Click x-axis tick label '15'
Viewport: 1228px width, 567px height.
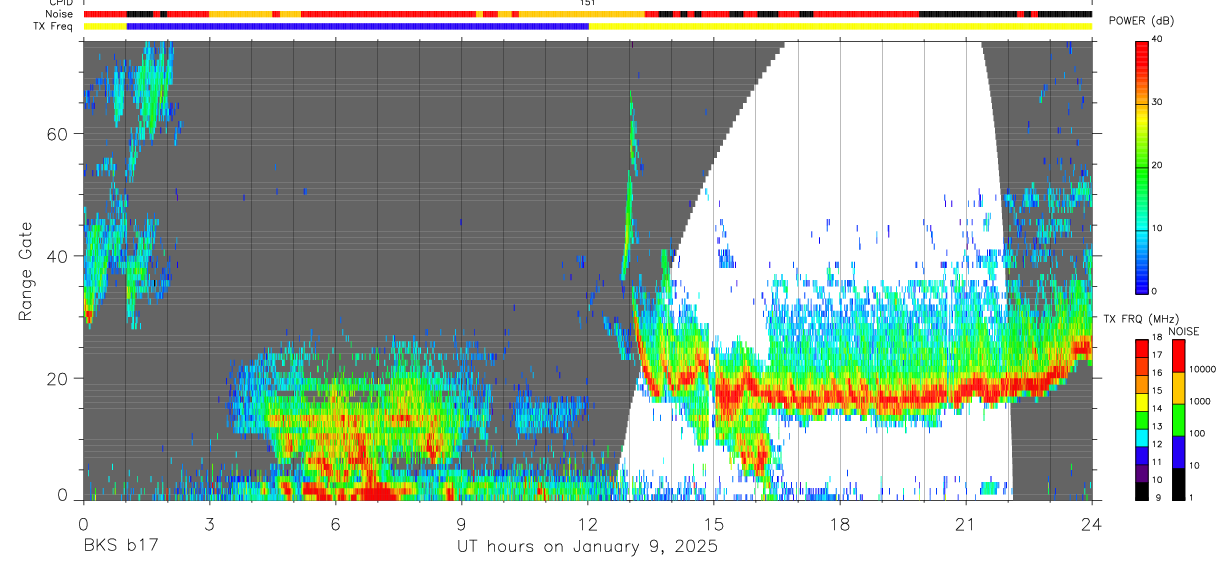pos(713,523)
